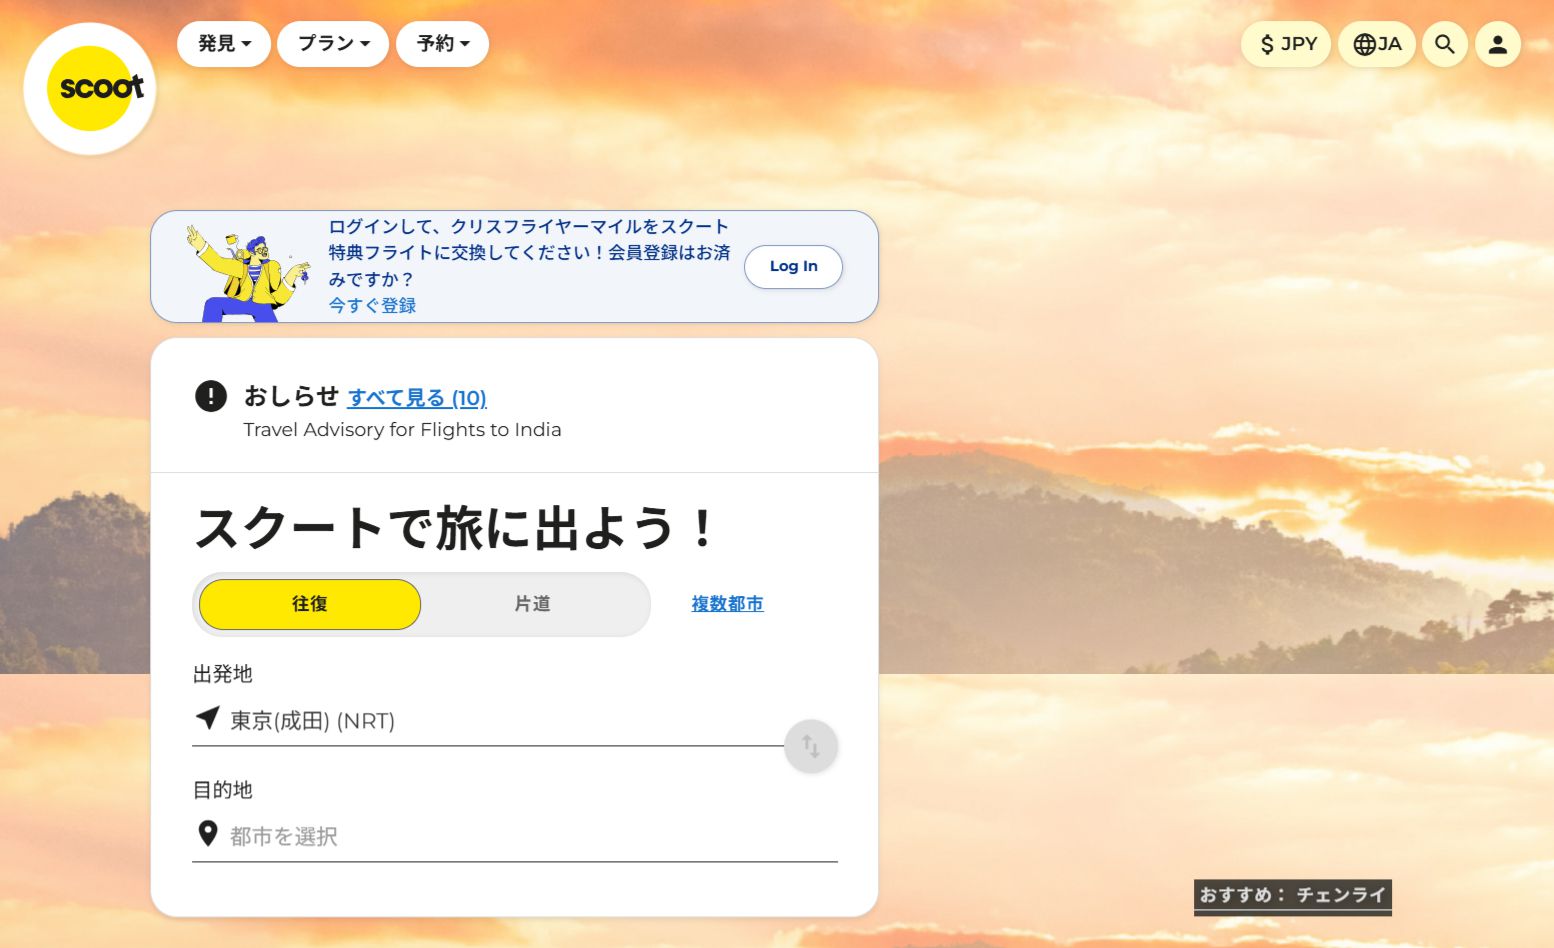Open the user profile icon

(x=1497, y=44)
